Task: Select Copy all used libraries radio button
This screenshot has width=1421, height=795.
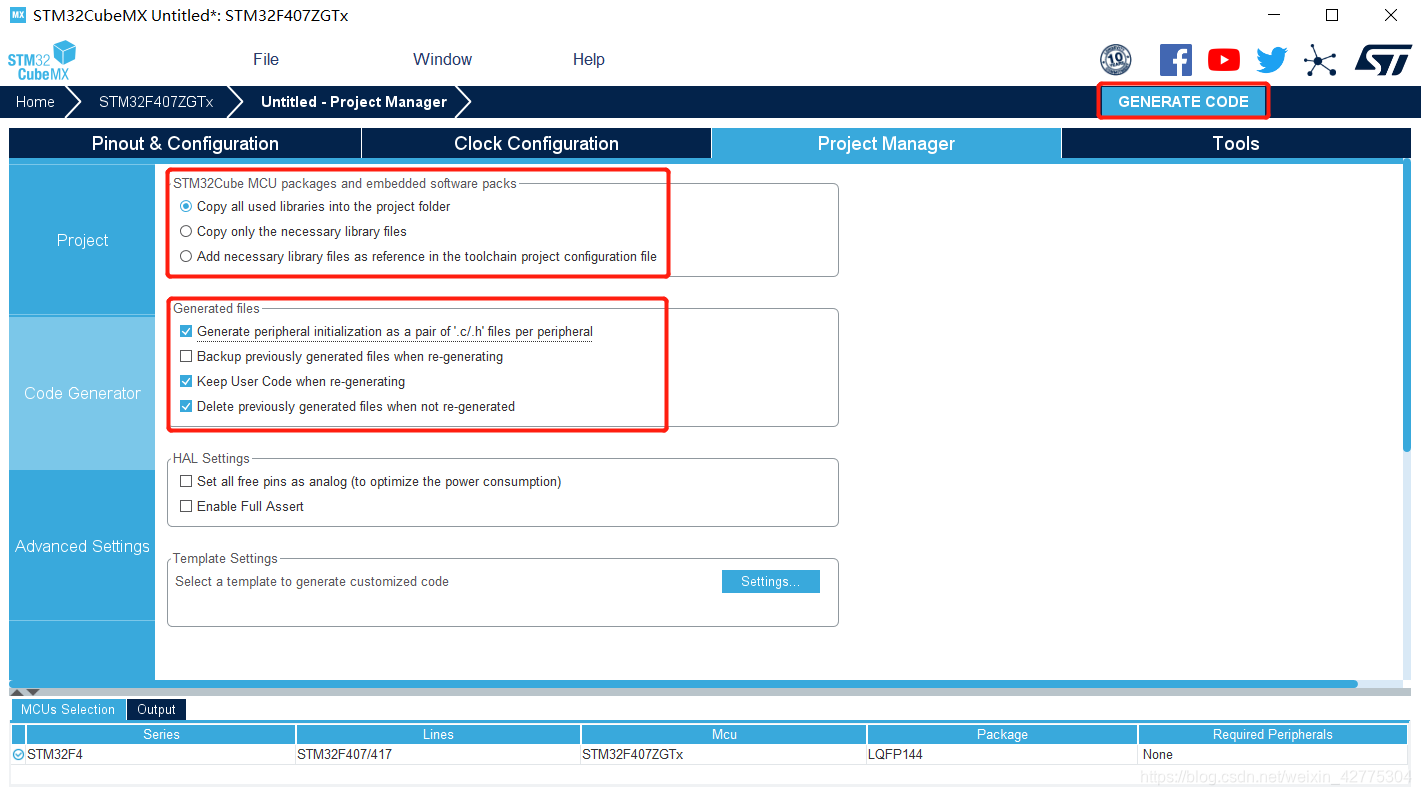Action: [x=186, y=207]
